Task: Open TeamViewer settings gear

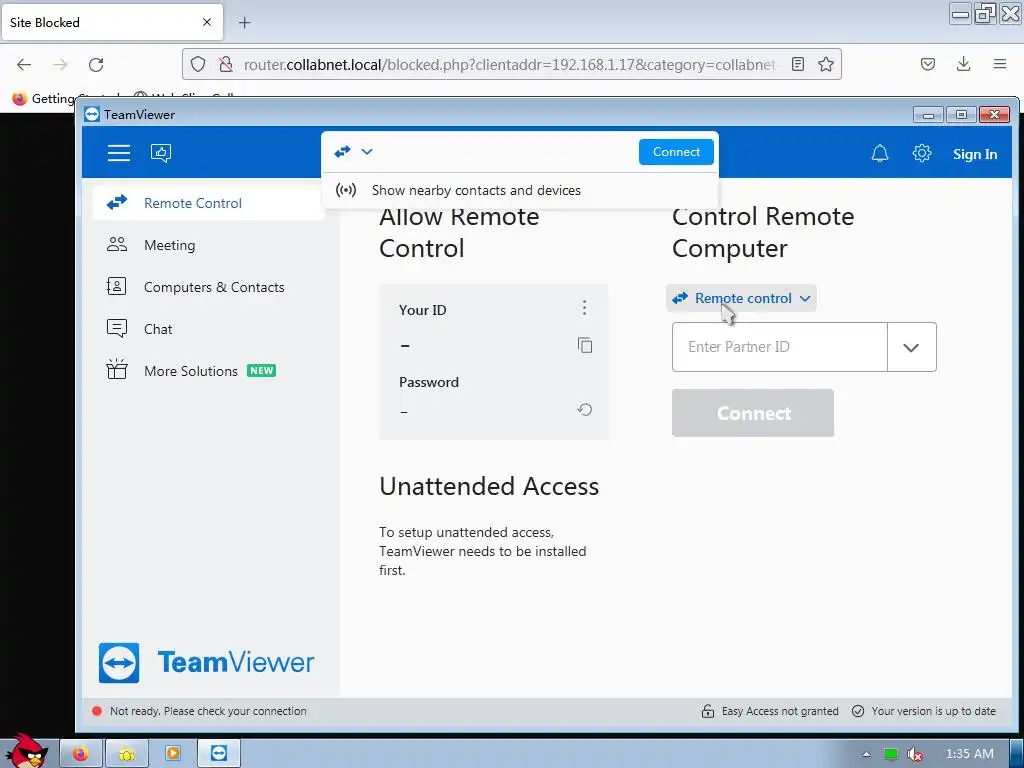Action: pyautogui.click(x=921, y=153)
